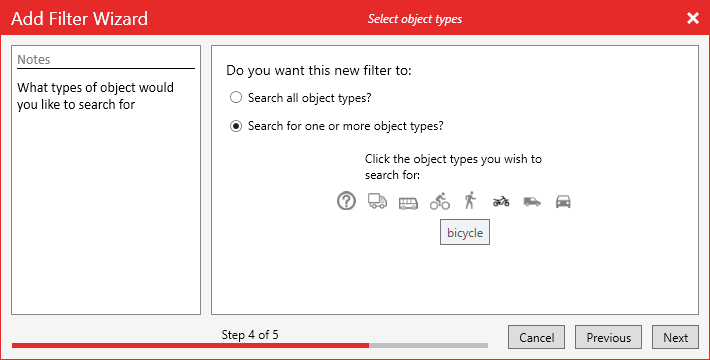This screenshot has width=710, height=360.
Task: Click the 'Step 4 of 5' label
Action: pyautogui.click(x=250, y=335)
